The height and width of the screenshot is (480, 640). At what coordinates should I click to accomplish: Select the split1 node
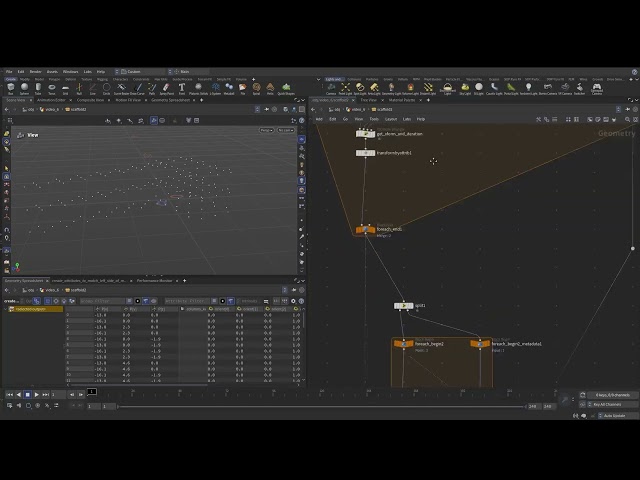point(404,306)
